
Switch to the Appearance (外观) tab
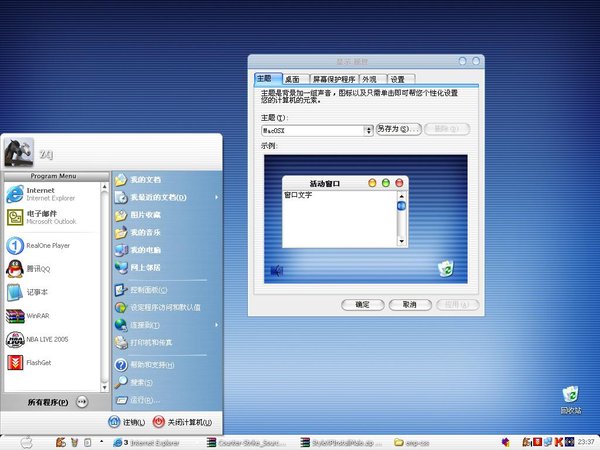pyautogui.click(x=373, y=79)
